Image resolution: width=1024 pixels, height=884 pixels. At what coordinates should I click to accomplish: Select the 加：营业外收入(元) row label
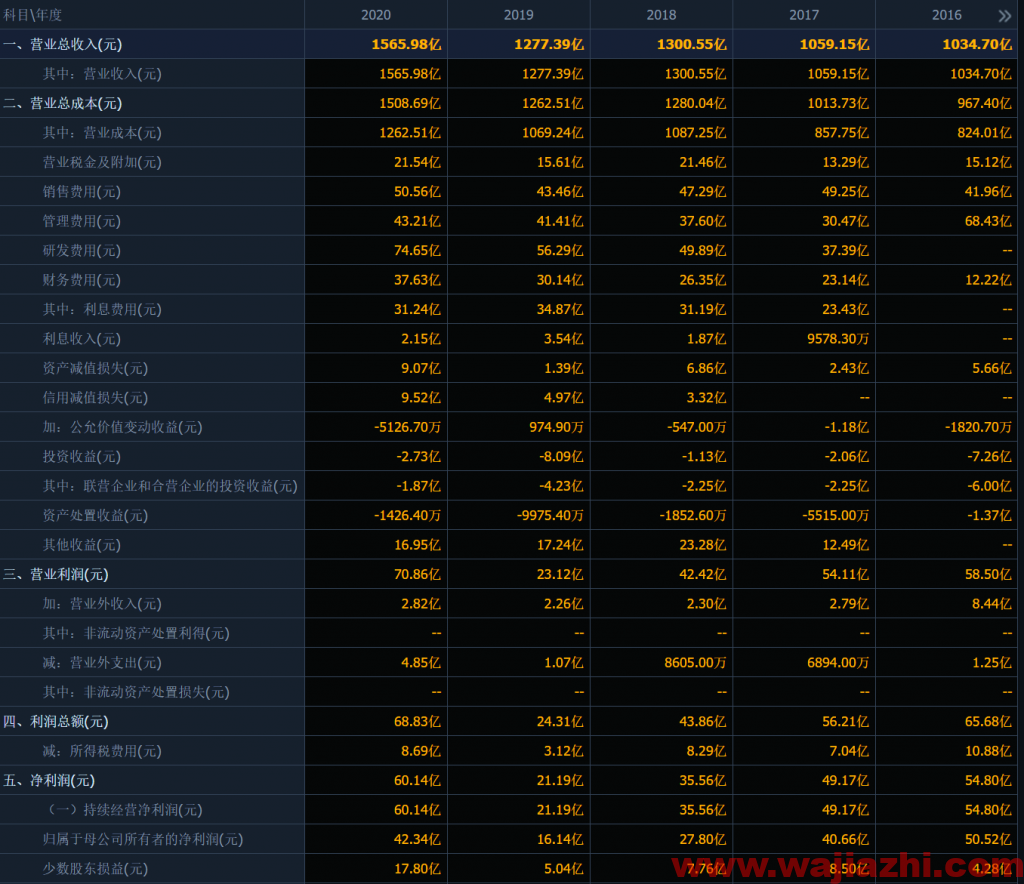point(102,604)
